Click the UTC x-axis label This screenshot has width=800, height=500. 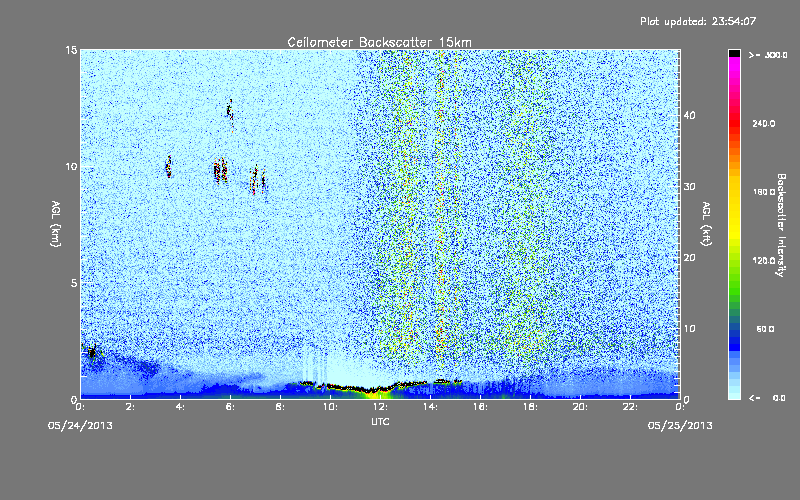(x=380, y=421)
